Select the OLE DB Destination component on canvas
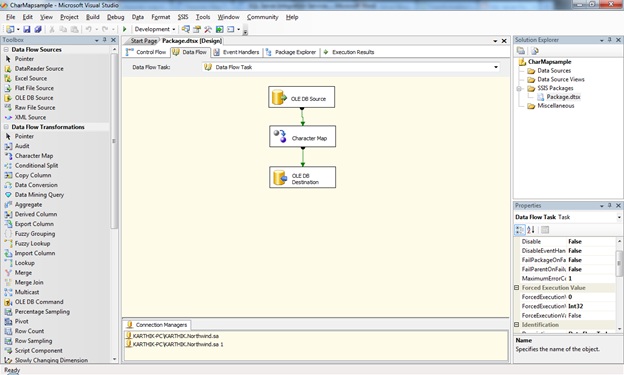The image size is (624, 375). 302,177
